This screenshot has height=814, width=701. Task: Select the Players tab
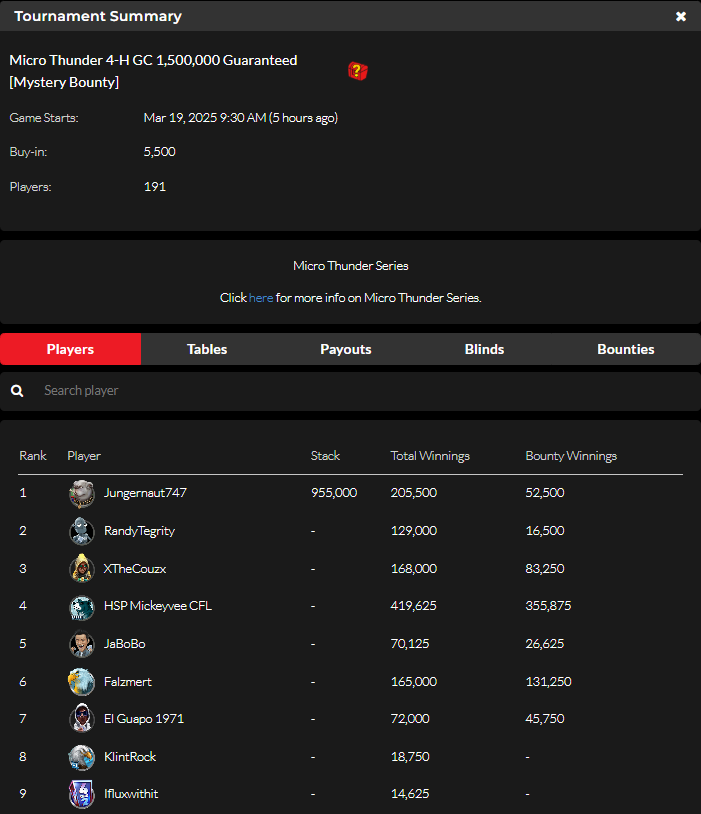coord(70,349)
